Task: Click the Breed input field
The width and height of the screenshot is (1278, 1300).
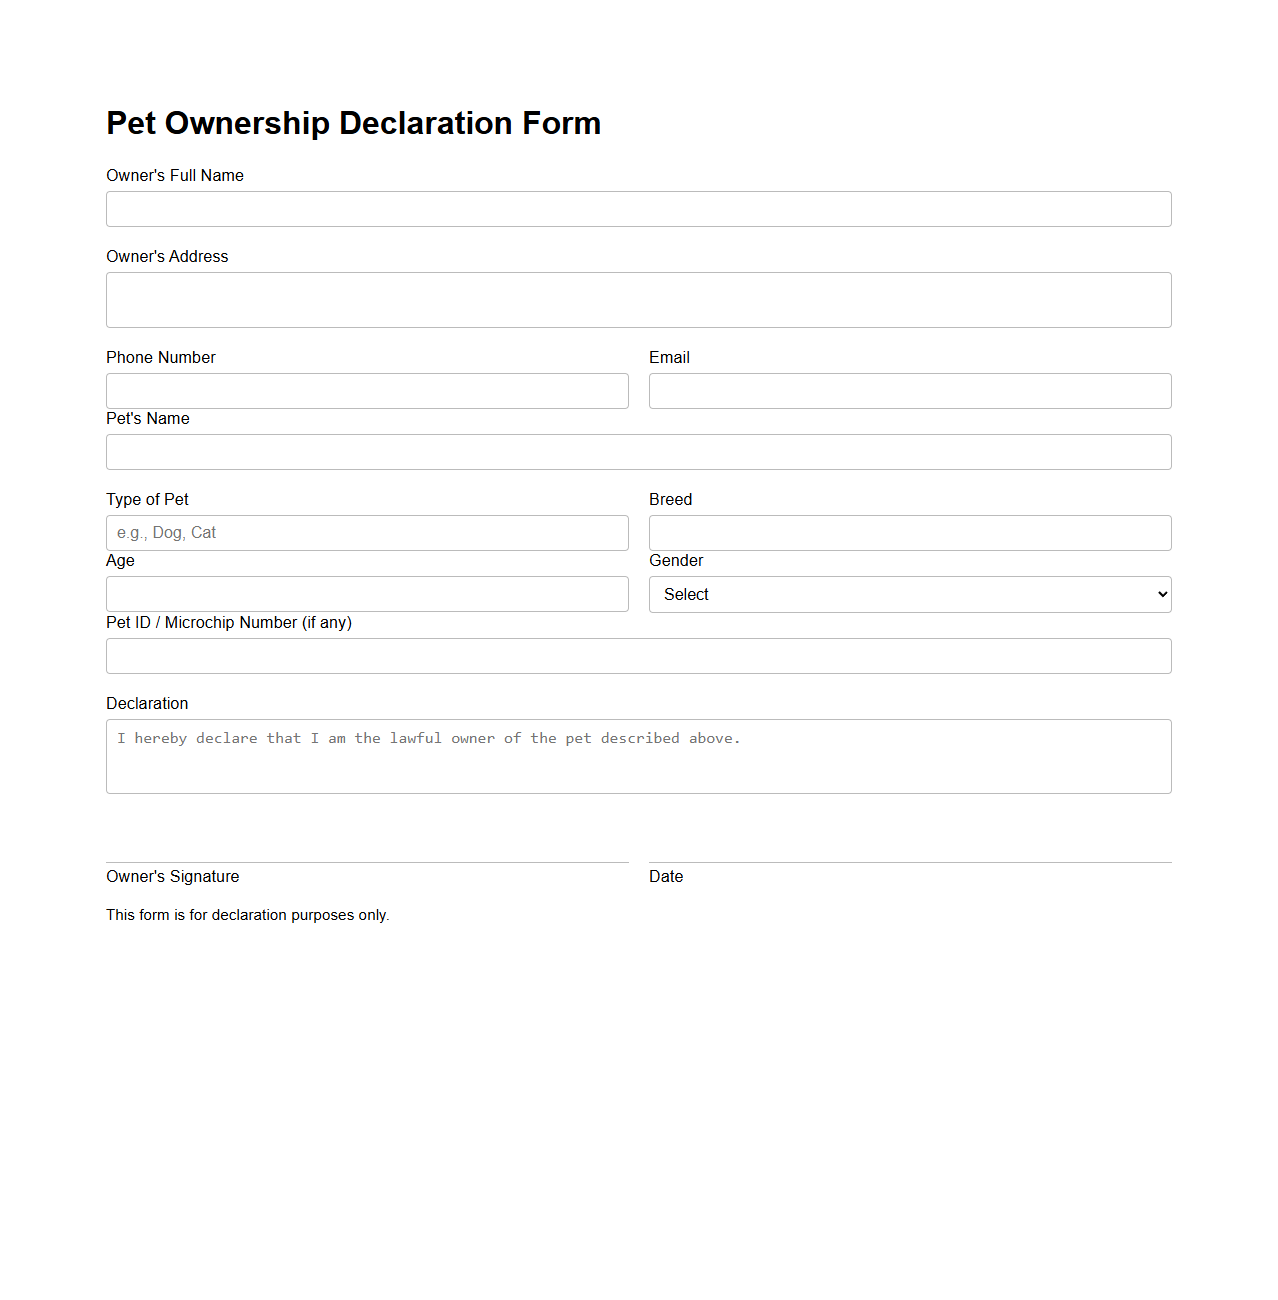Action: pyautogui.click(x=909, y=532)
